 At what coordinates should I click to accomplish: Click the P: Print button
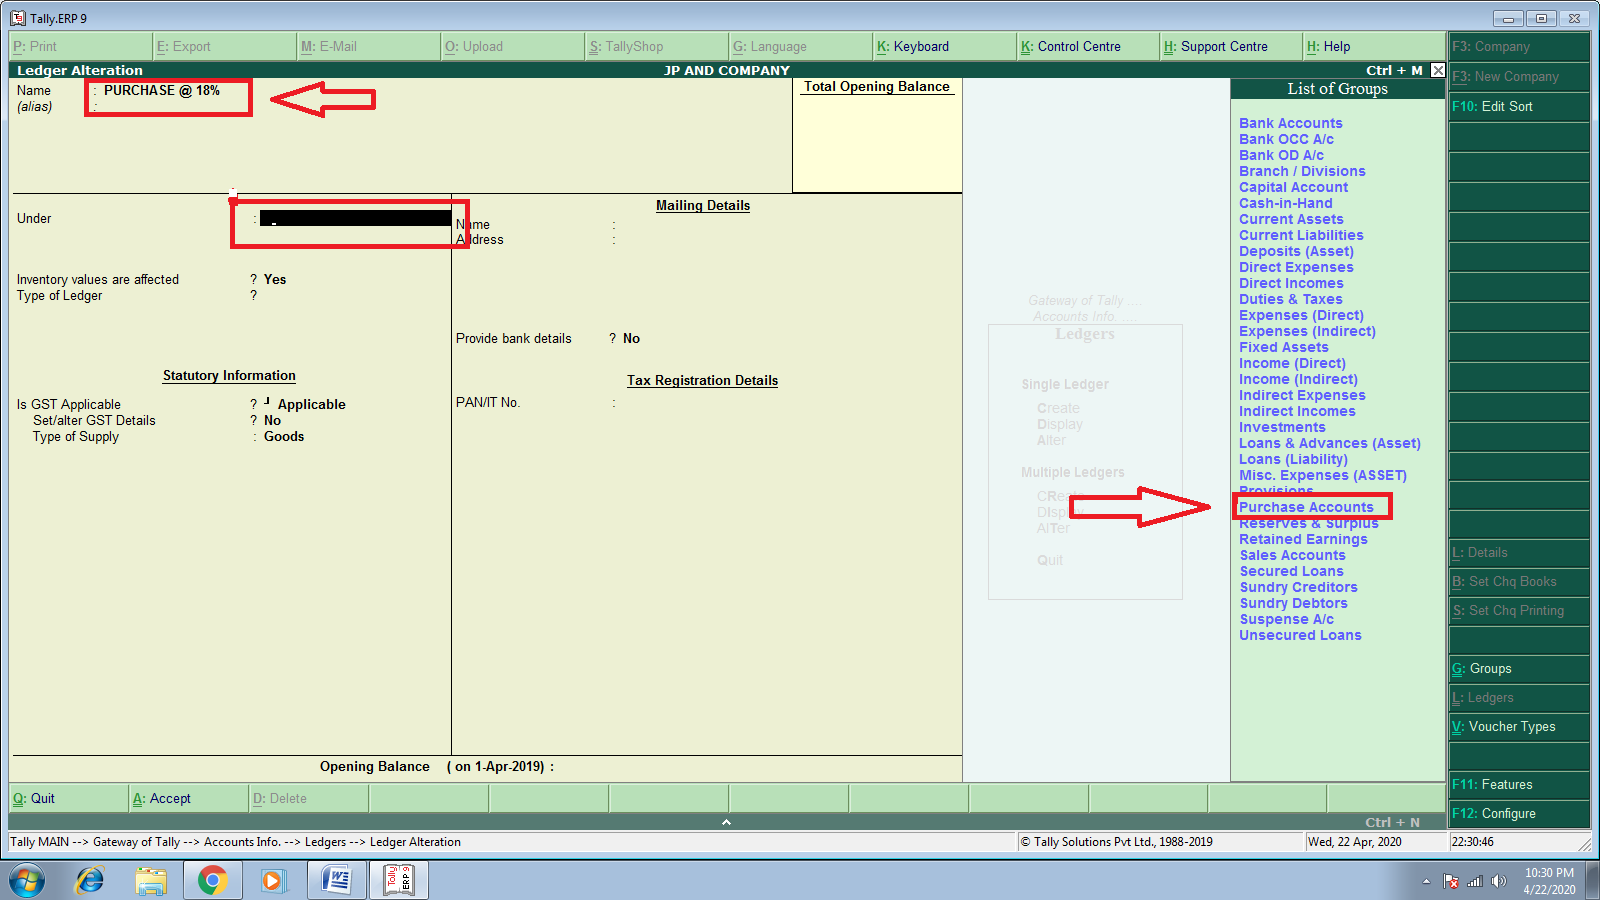pyautogui.click(x=80, y=46)
